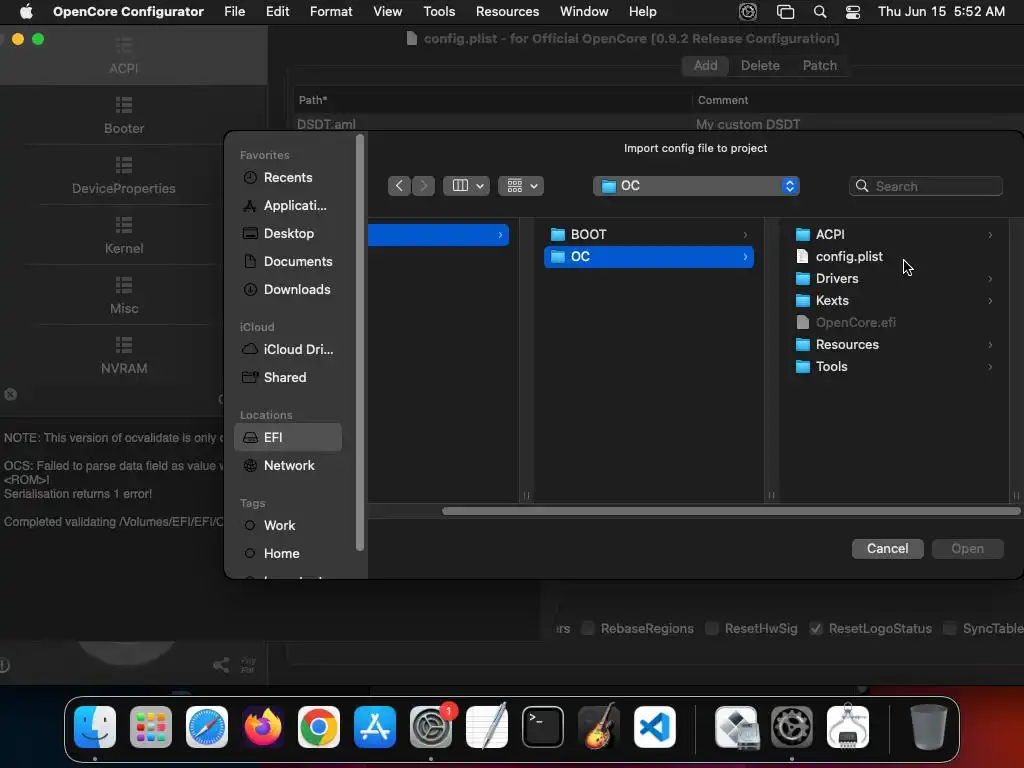
Task: Select OpenCore.efi file in list
Action: click(x=894, y=323)
